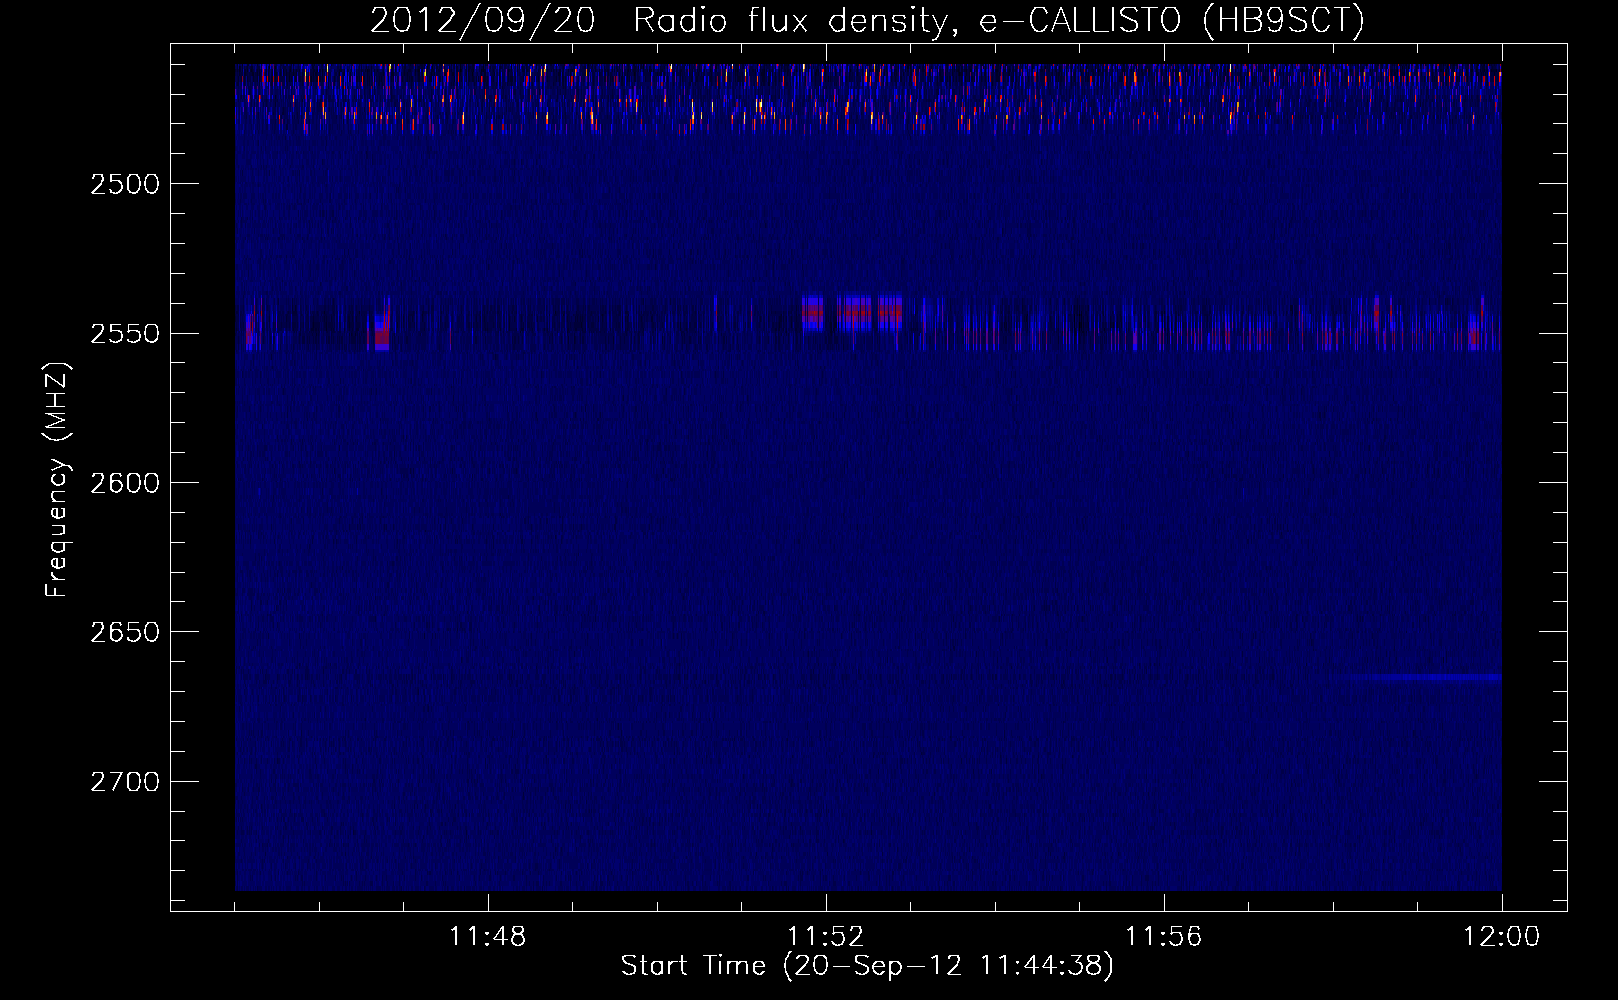
Task: Select the 2600 frequency axis label
Action: pyautogui.click(x=125, y=483)
